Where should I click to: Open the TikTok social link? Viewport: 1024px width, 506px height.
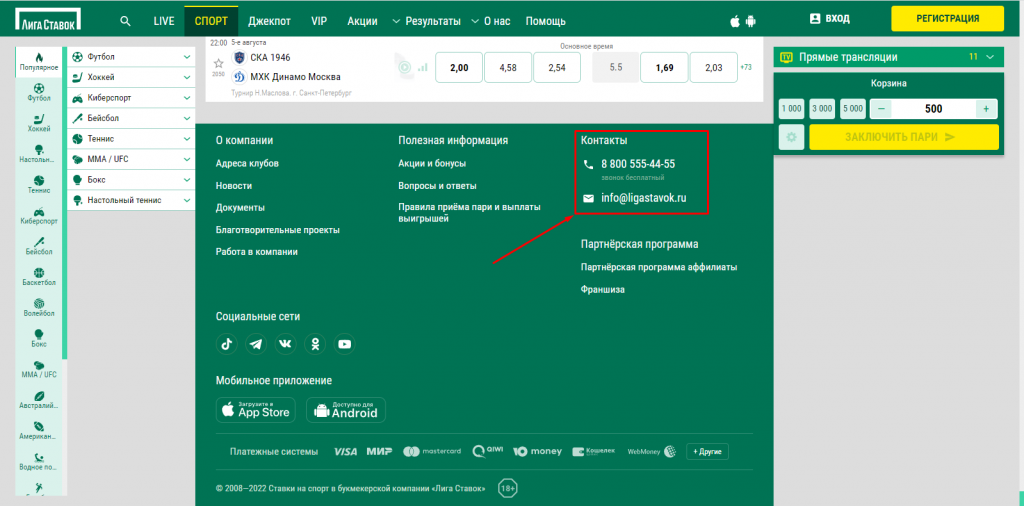coord(227,344)
